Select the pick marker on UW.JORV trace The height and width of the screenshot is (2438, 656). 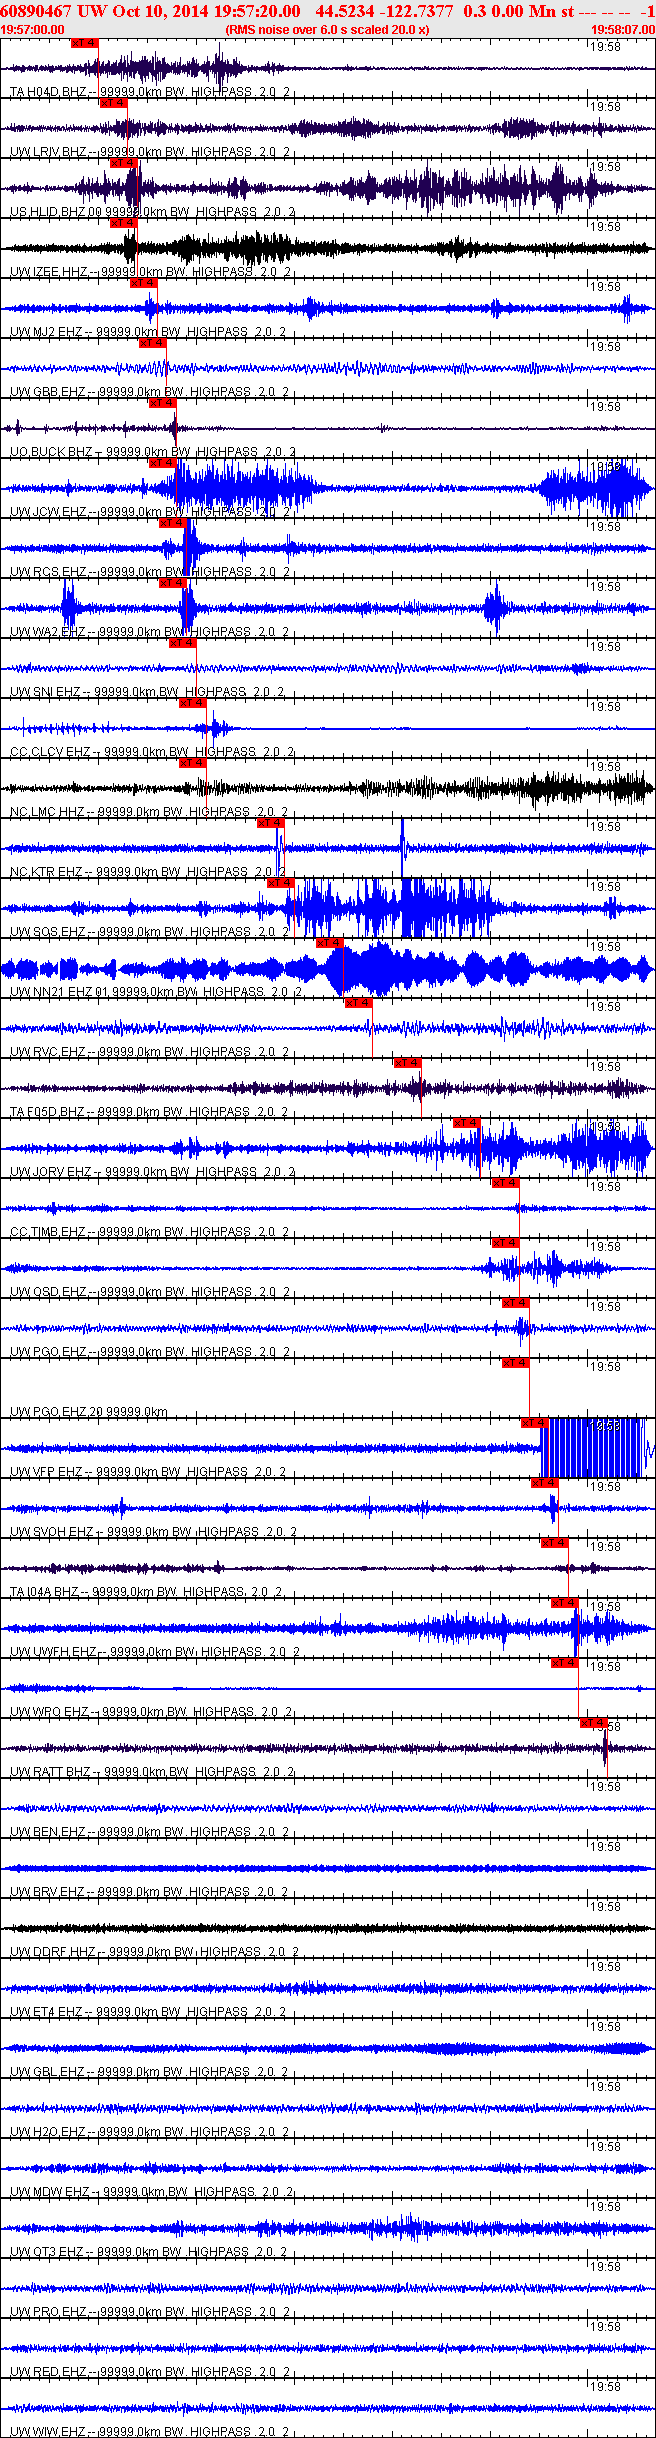point(466,1123)
